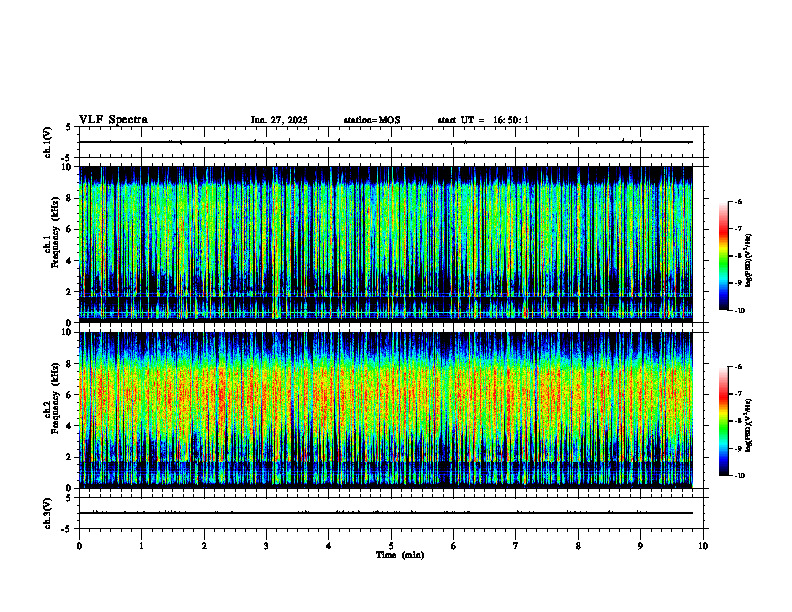Click the "-6" label on ch.2 color bar
792x612 pixels.
point(738,367)
